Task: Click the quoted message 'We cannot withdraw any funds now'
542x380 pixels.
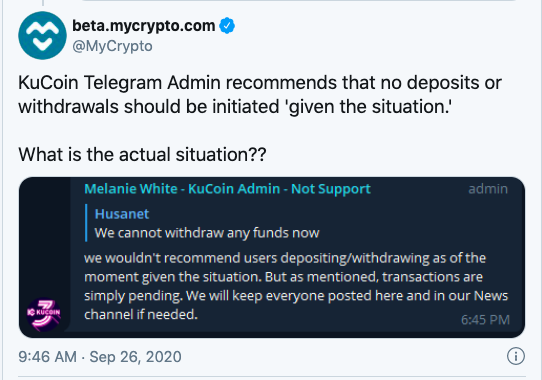Action: pos(207,233)
